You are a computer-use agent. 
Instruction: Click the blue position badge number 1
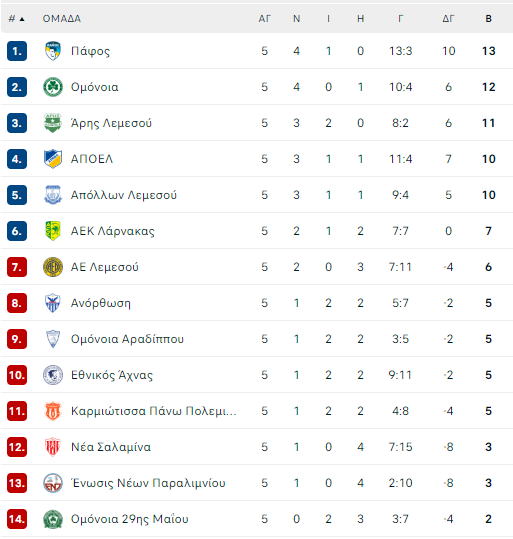[x=17, y=51]
